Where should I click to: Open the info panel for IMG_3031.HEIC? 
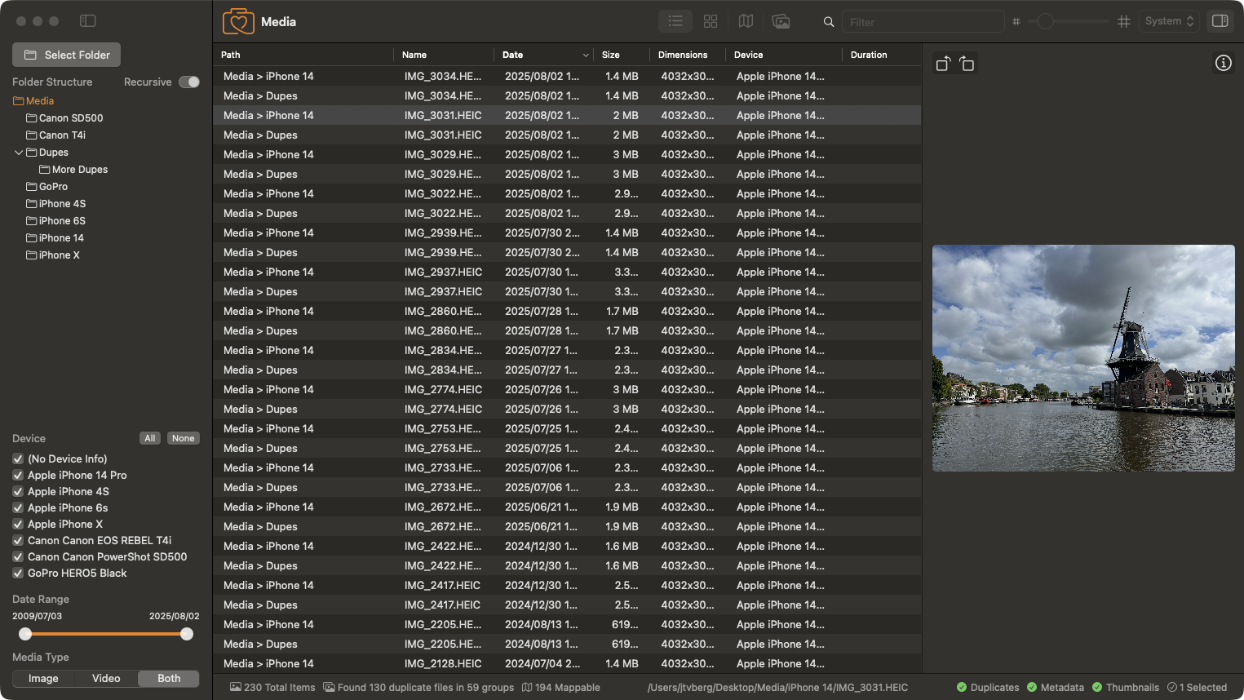[1223, 63]
